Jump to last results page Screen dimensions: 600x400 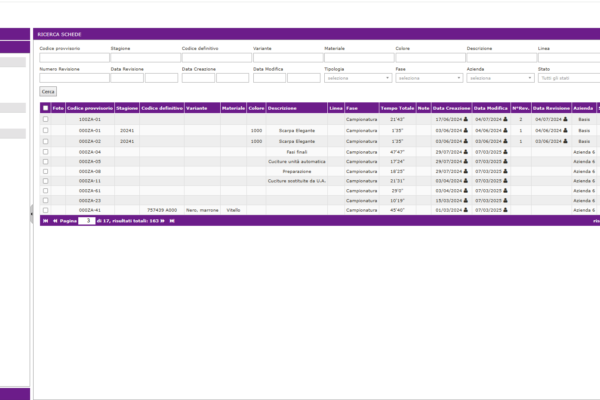point(171,221)
